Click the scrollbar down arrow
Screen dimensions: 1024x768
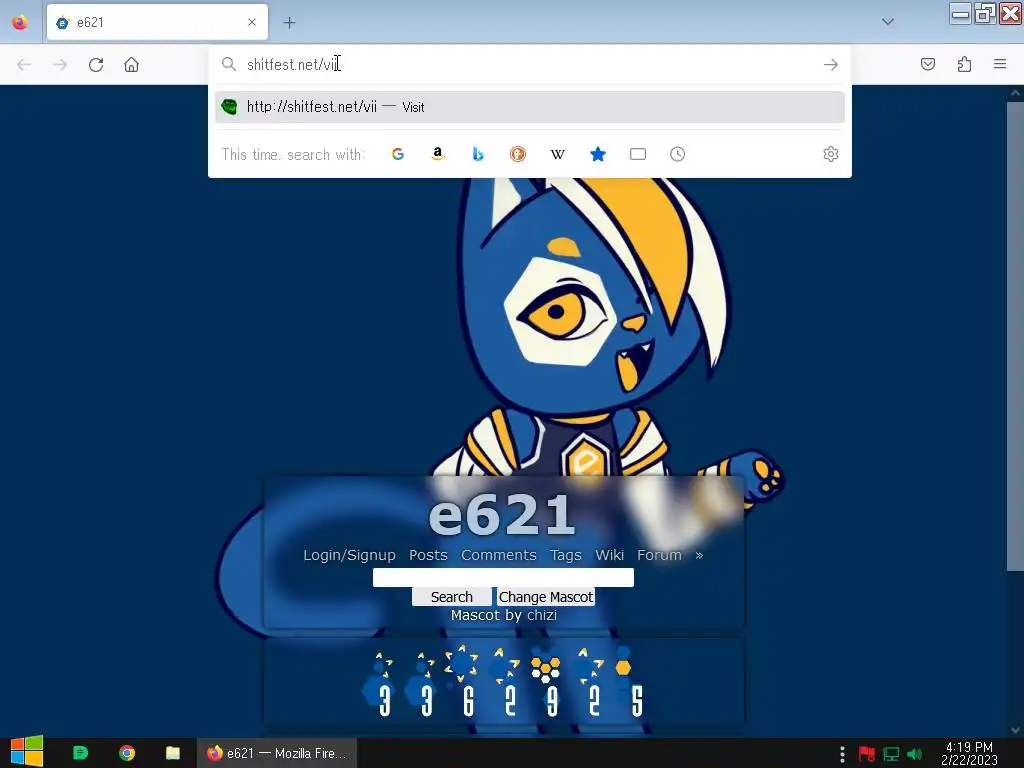1016,729
